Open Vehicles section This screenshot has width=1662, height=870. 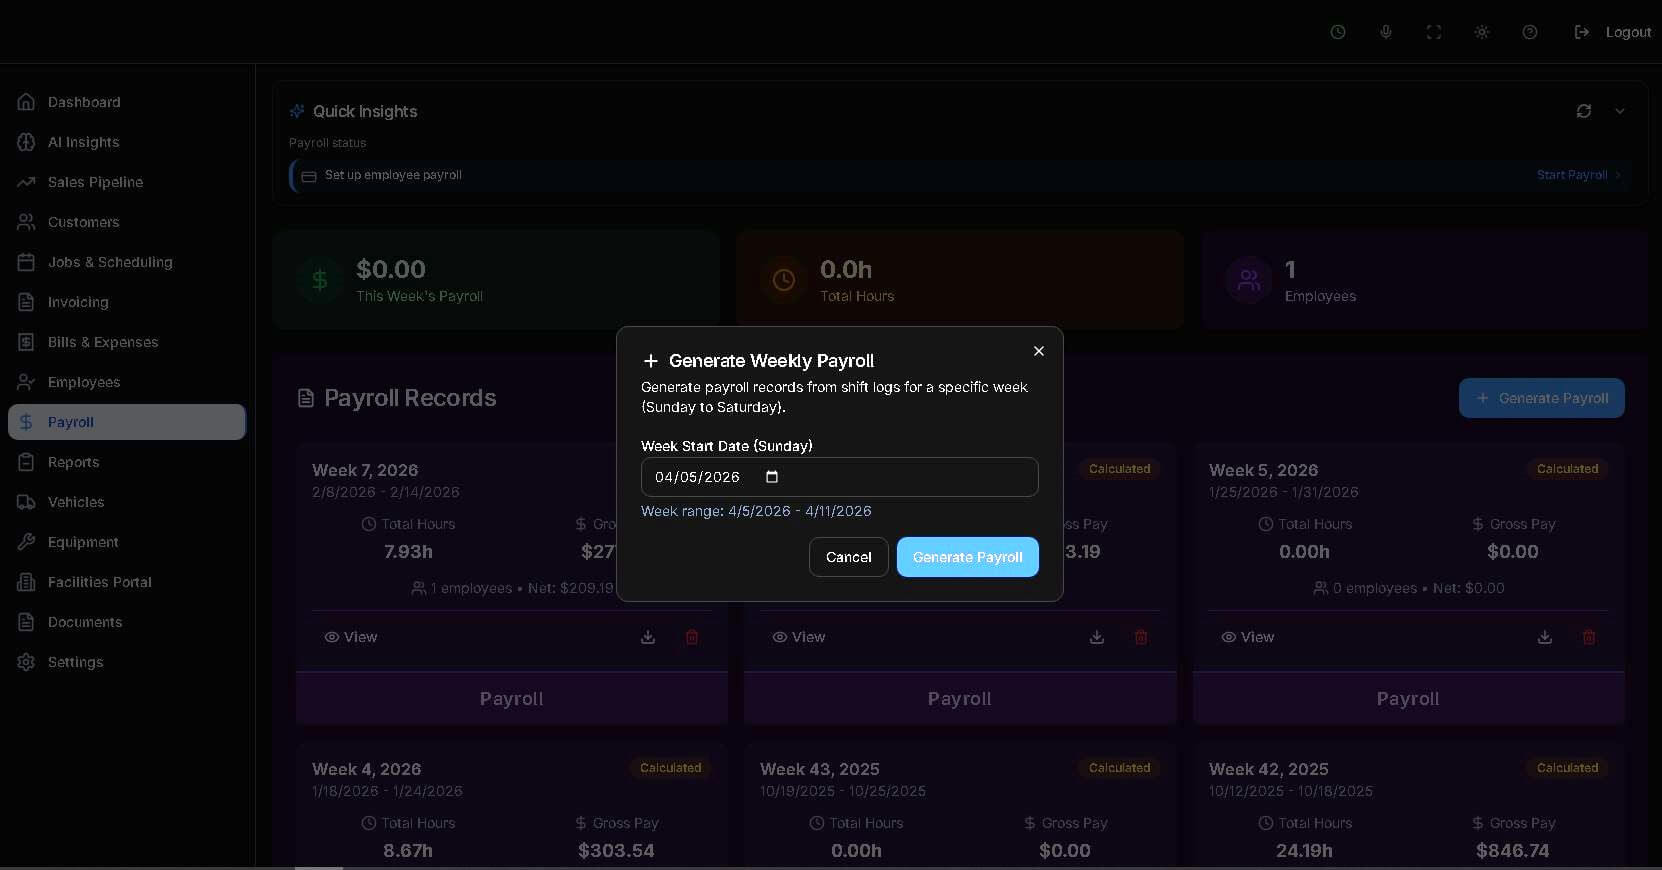[127, 502]
